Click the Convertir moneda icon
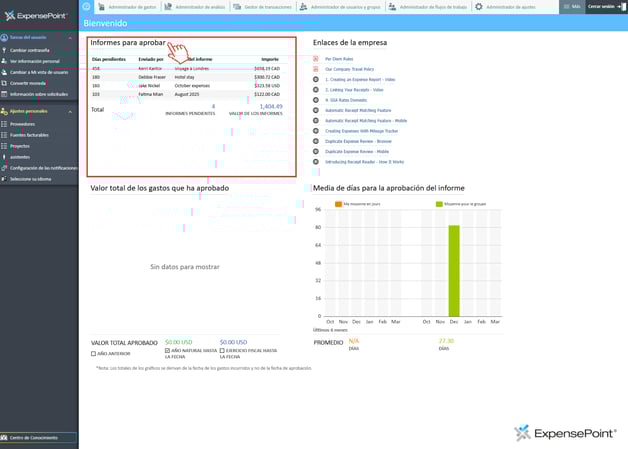Viewport: 628px width, 449px height. click(x=4, y=83)
